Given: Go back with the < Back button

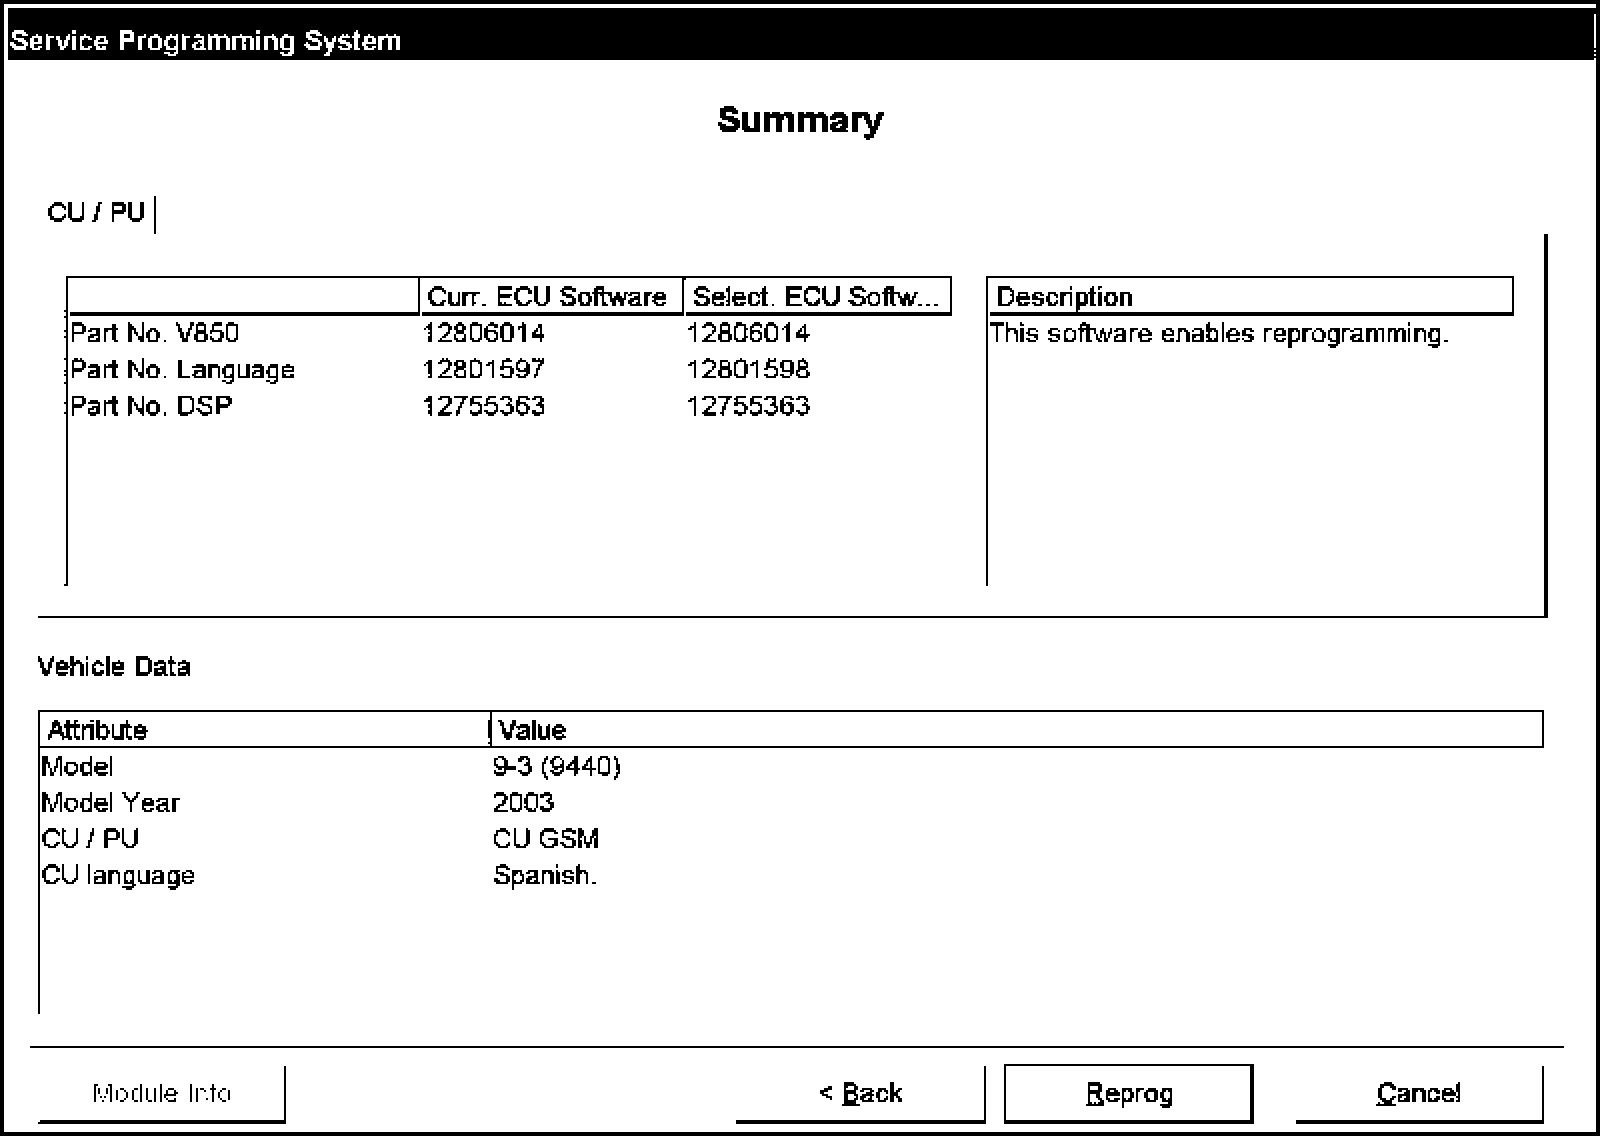Looking at the screenshot, I should (x=860, y=1093).
